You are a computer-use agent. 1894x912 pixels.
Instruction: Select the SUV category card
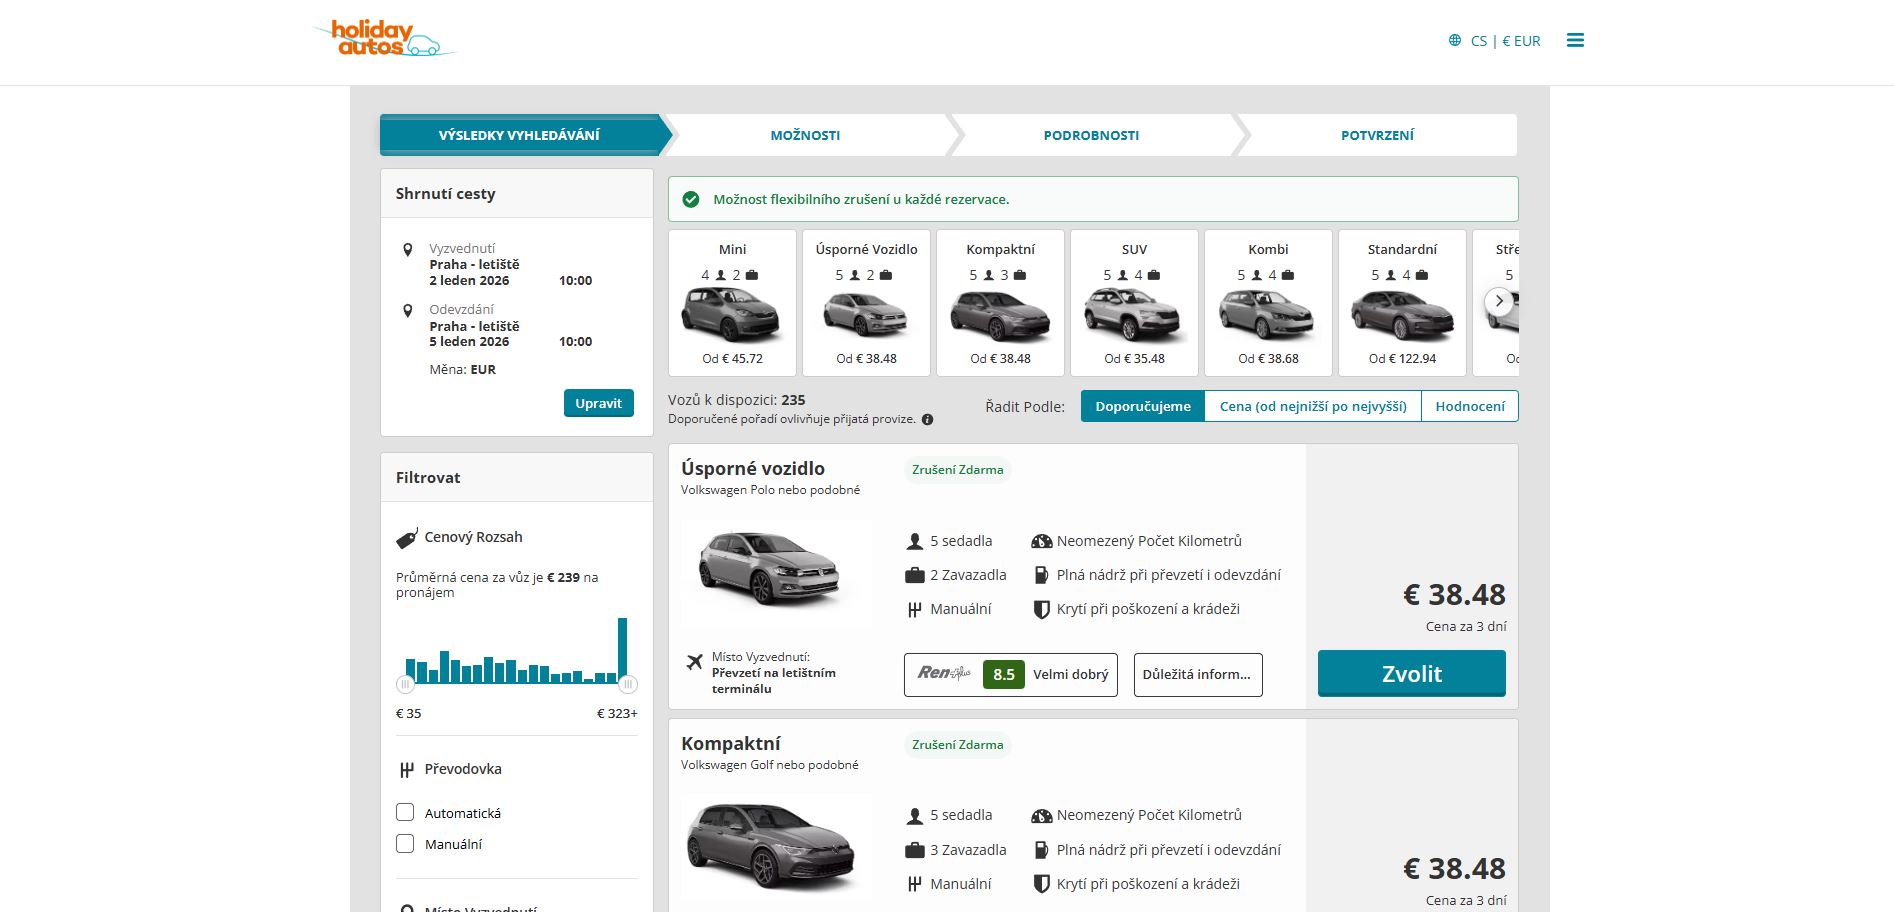tap(1134, 303)
